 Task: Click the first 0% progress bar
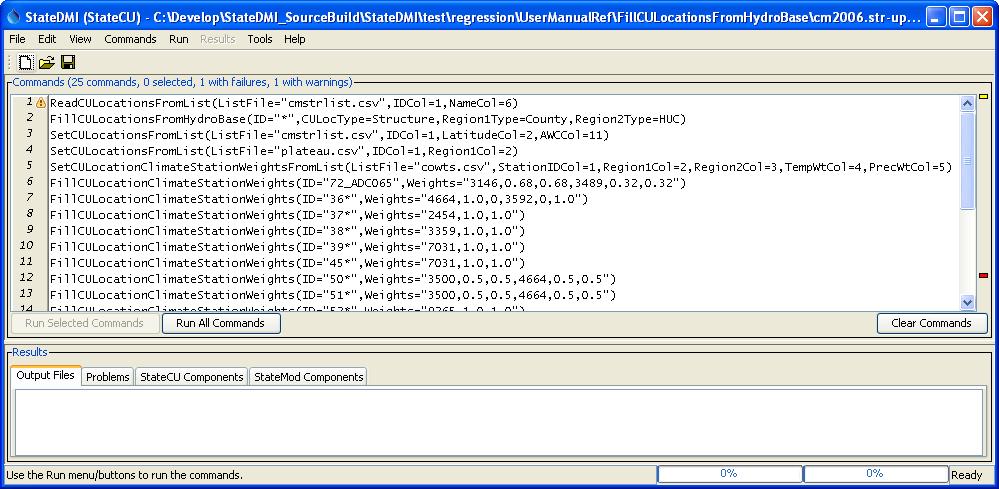[x=729, y=474]
